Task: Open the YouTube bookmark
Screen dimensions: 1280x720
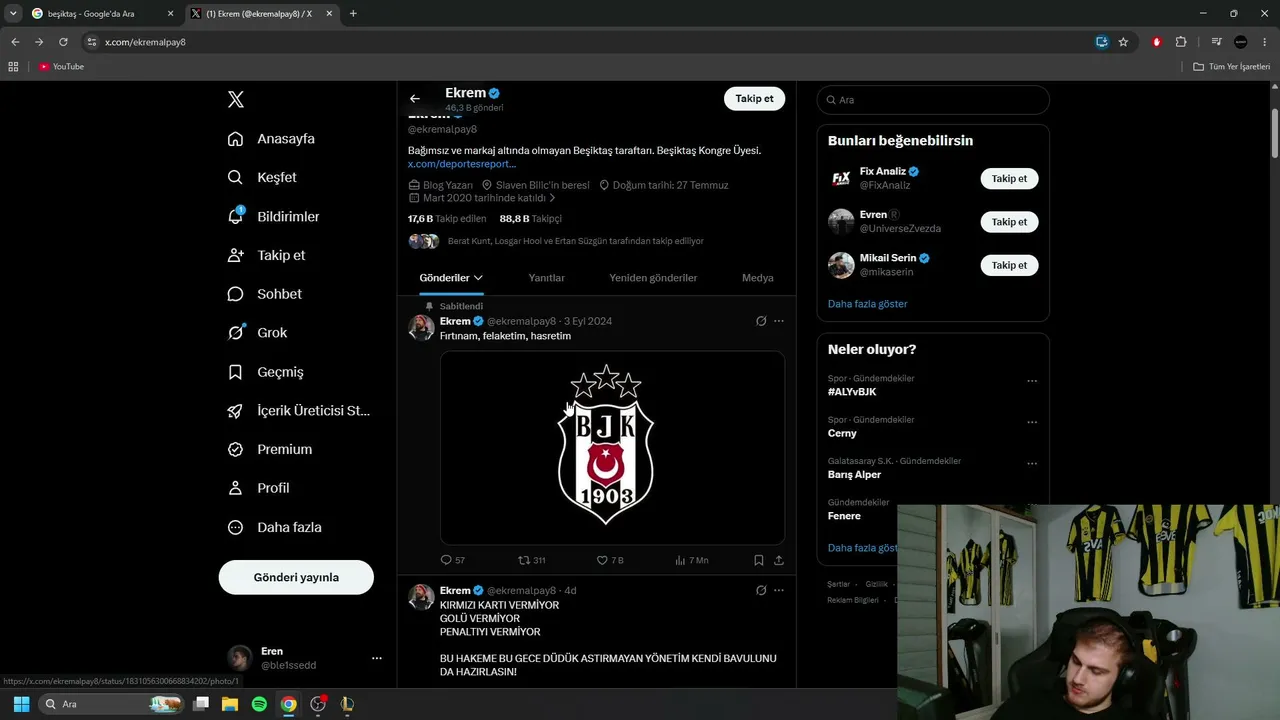Action: [x=61, y=67]
